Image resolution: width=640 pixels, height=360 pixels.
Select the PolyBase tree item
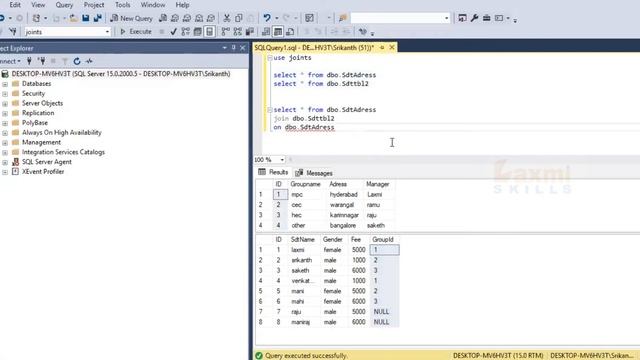pos(35,122)
